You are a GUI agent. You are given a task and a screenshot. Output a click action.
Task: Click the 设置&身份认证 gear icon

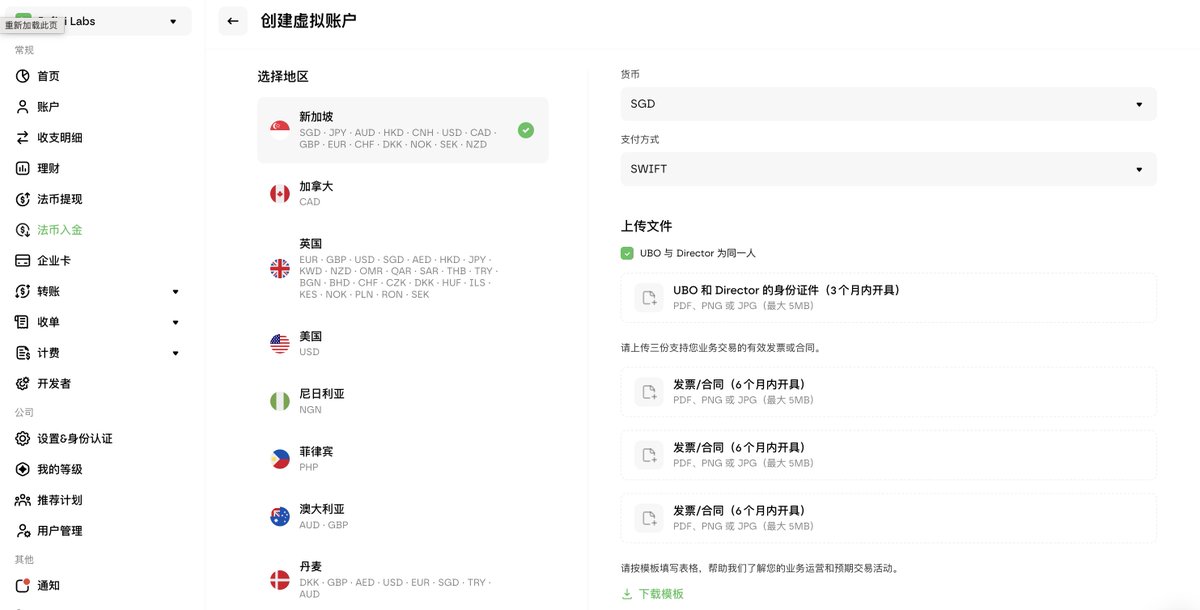point(23,439)
